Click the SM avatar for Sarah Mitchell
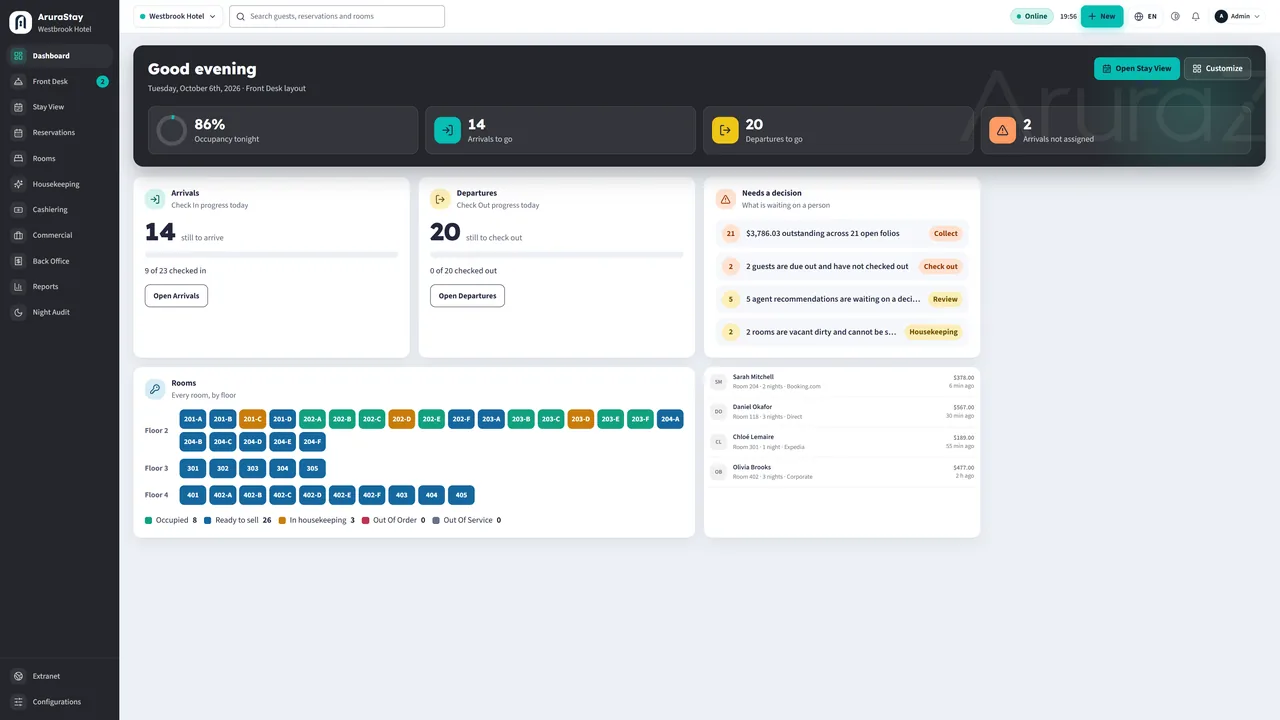 point(718,382)
